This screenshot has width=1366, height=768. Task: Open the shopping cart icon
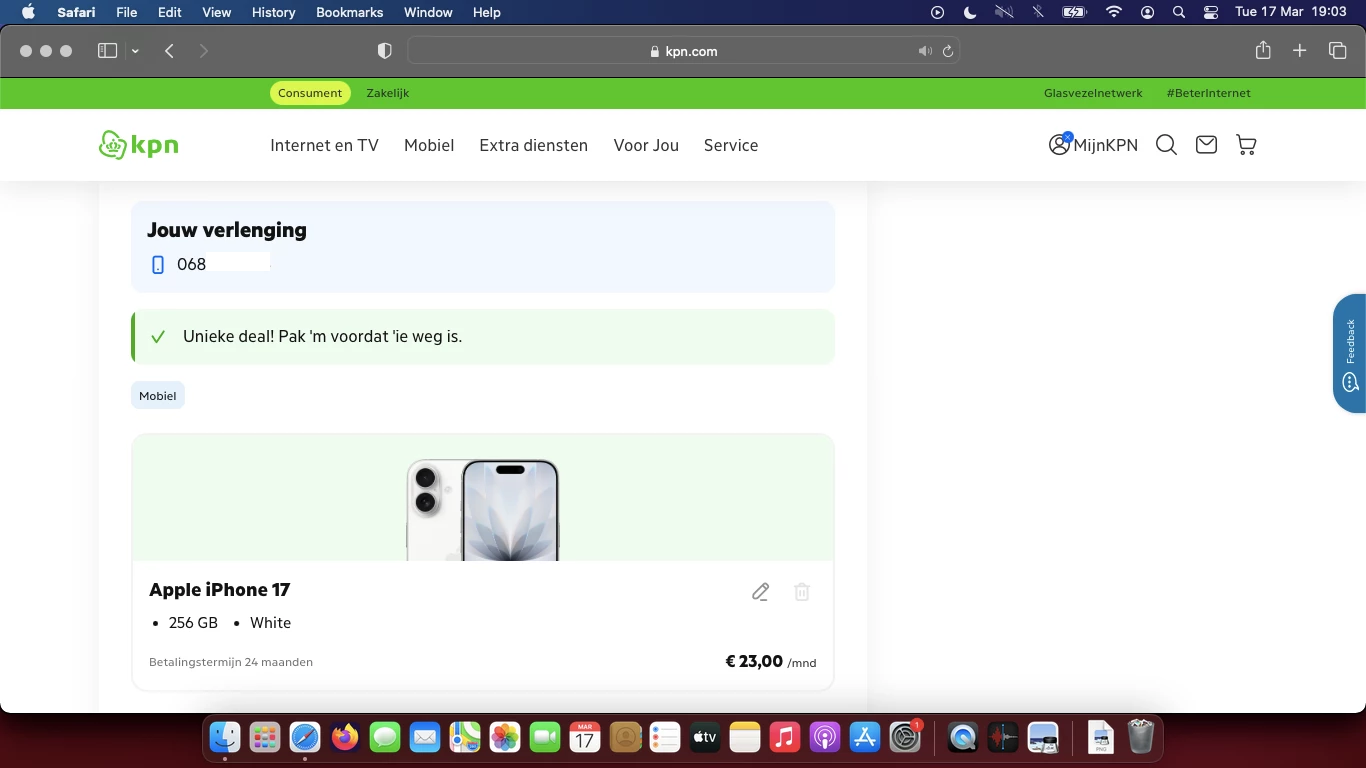1246,145
